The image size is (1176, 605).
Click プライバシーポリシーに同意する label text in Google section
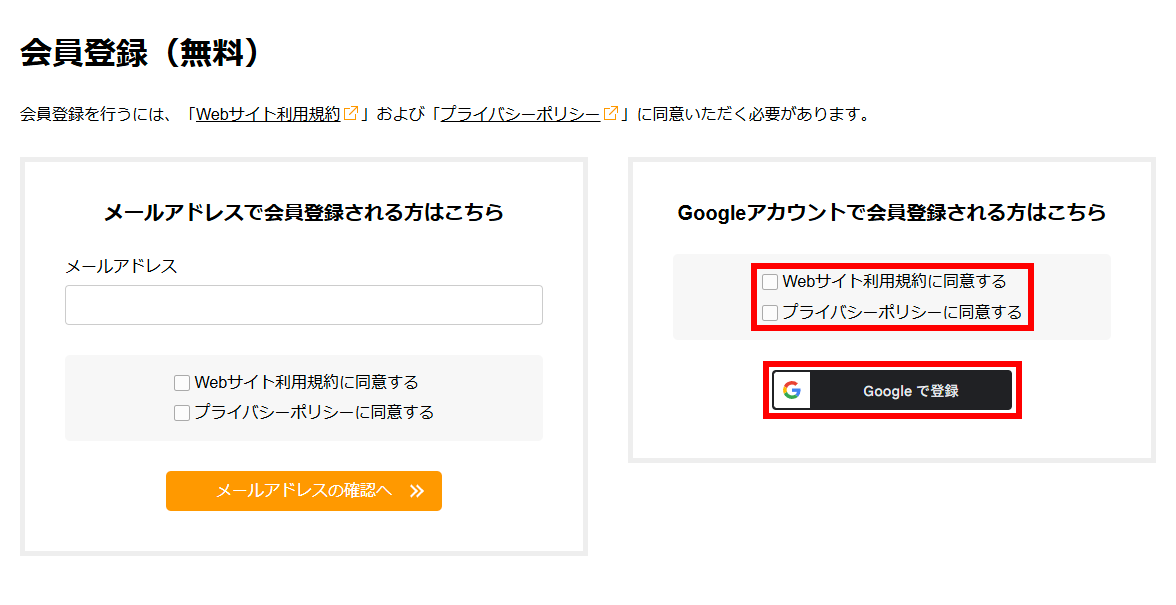pos(902,312)
